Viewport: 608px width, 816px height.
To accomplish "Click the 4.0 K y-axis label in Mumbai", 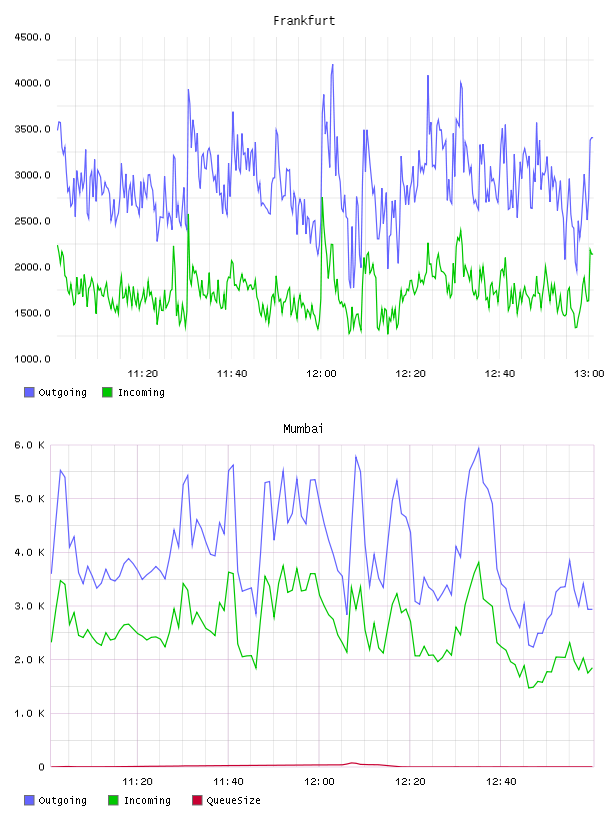I will 29,552.
